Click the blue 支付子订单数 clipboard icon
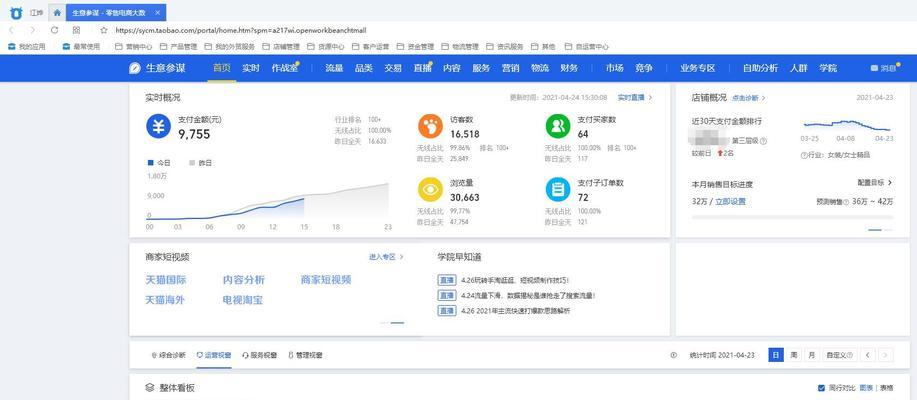 pyautogui.click(x=557, y=189)
